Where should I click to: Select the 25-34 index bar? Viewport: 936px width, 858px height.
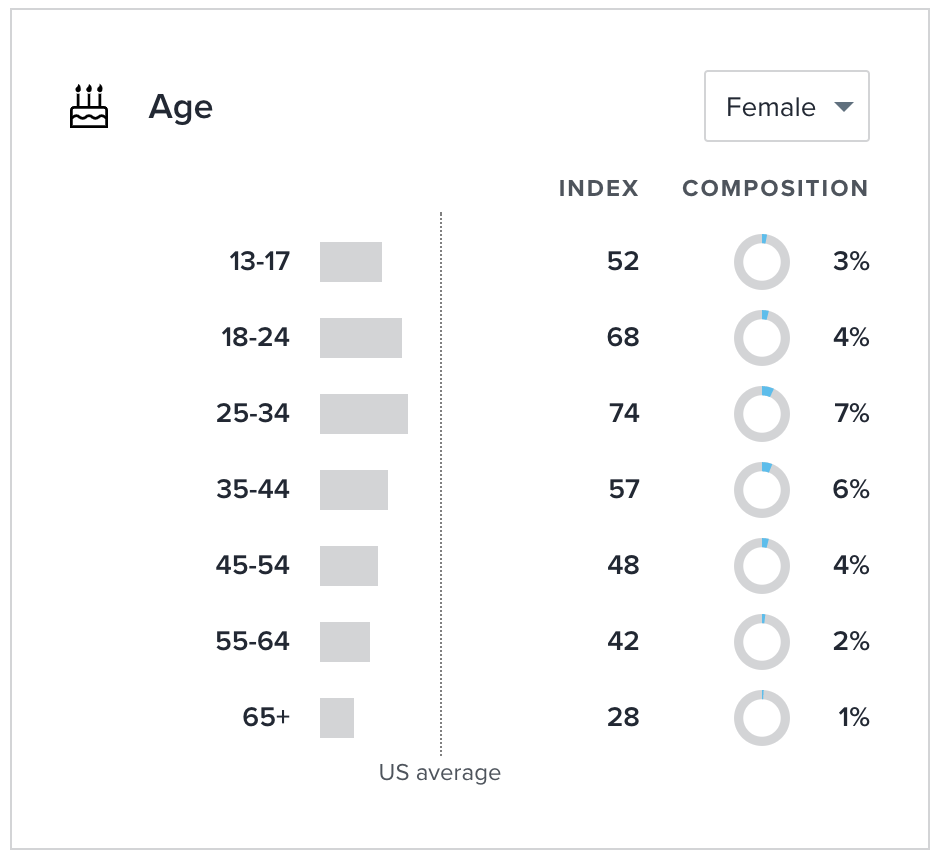364,414
